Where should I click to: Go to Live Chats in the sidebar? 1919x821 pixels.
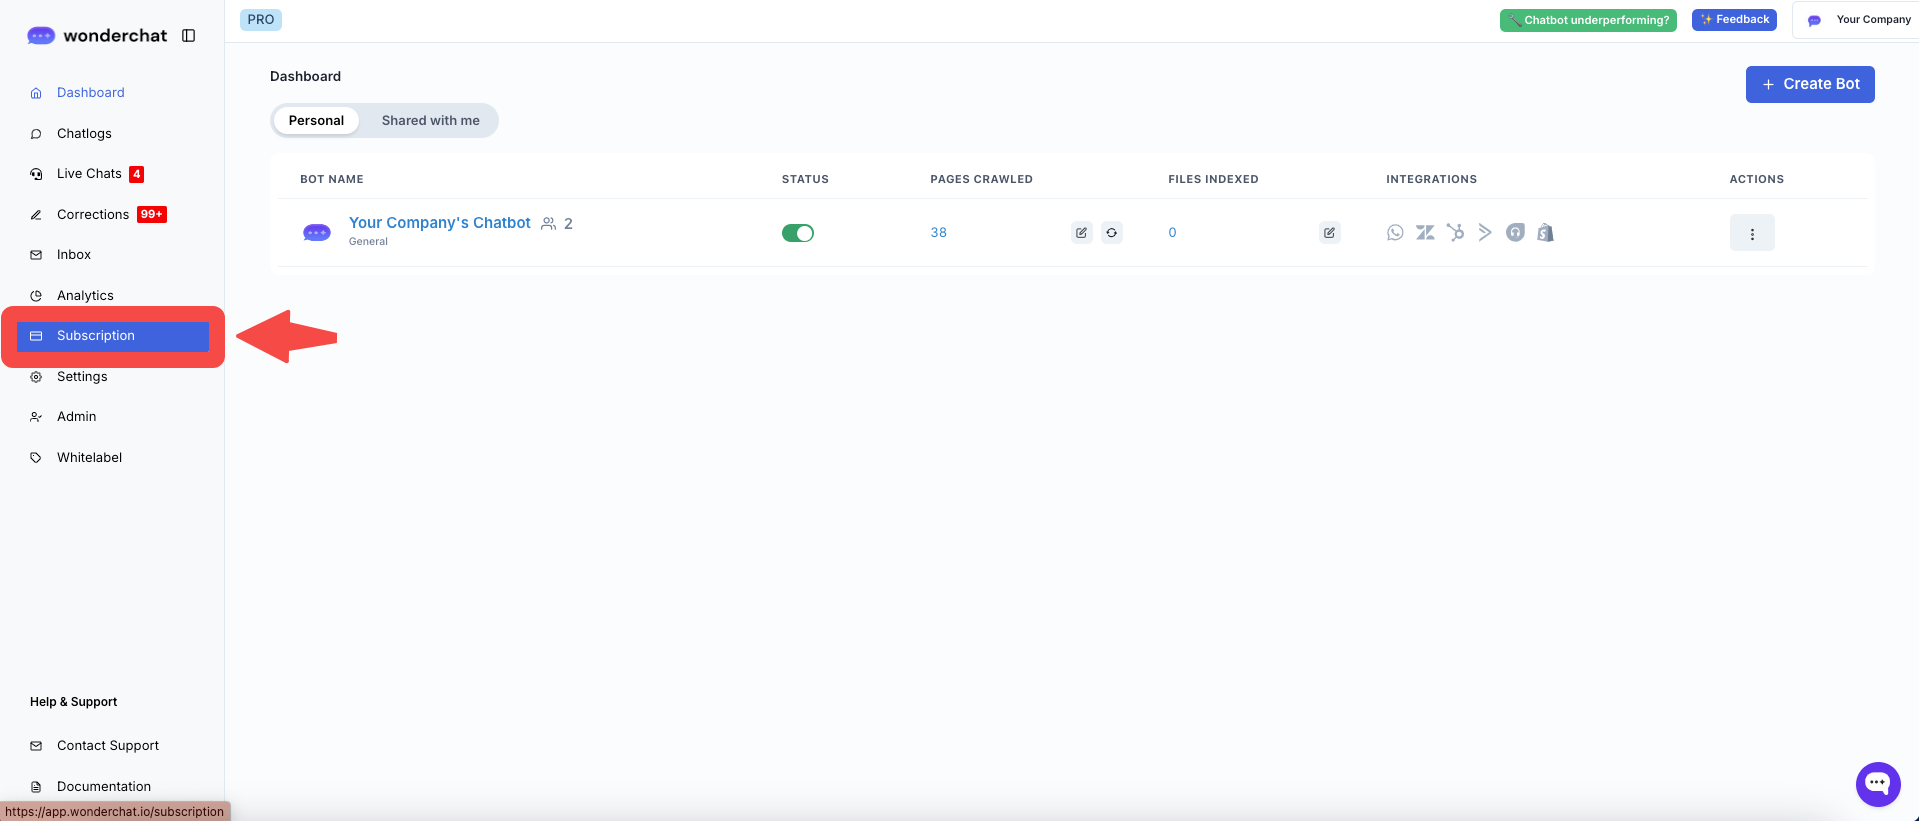89,174
